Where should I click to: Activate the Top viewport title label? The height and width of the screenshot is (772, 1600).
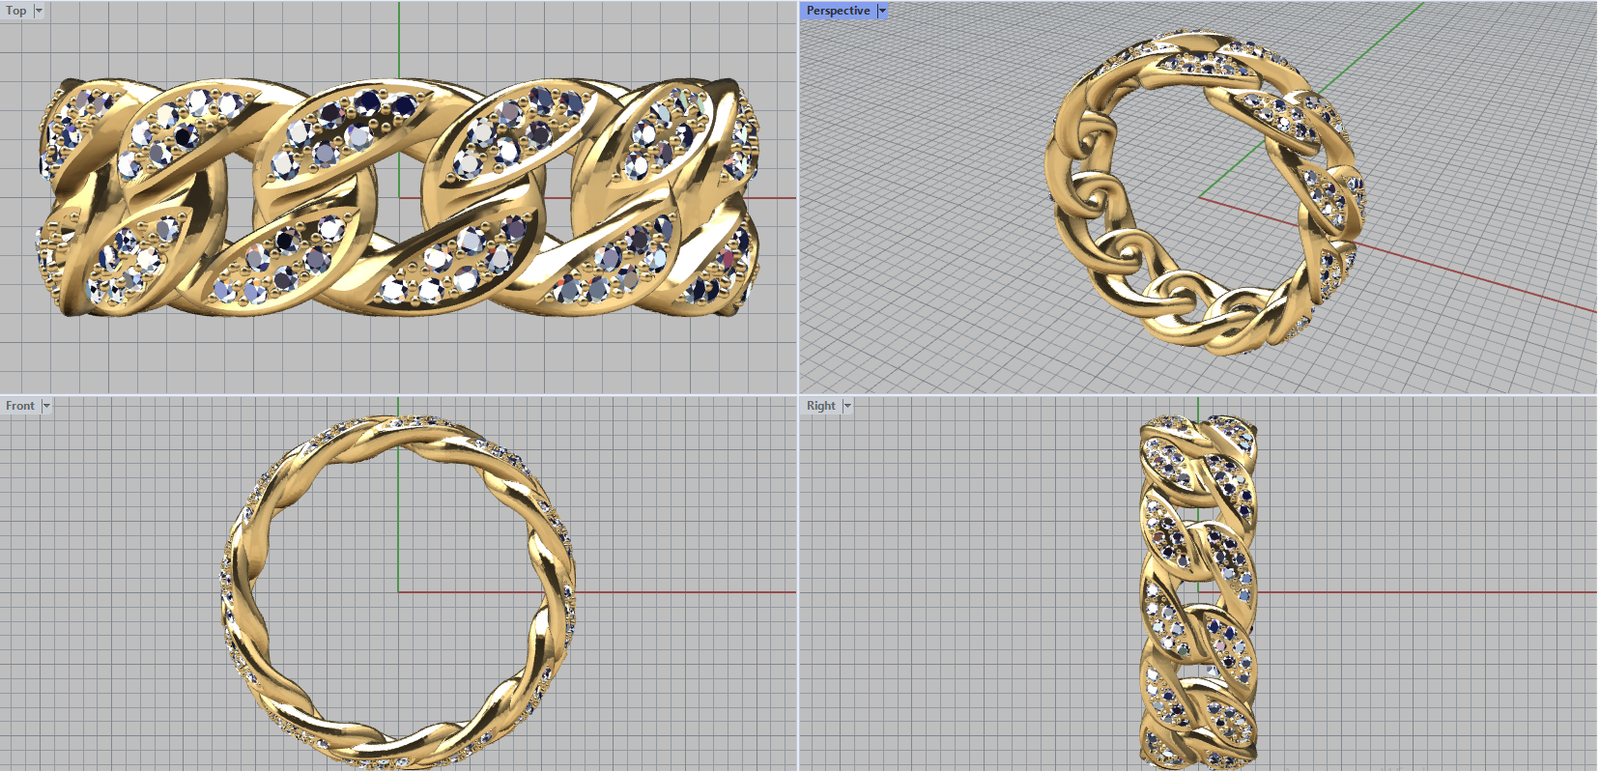[16, 10]
